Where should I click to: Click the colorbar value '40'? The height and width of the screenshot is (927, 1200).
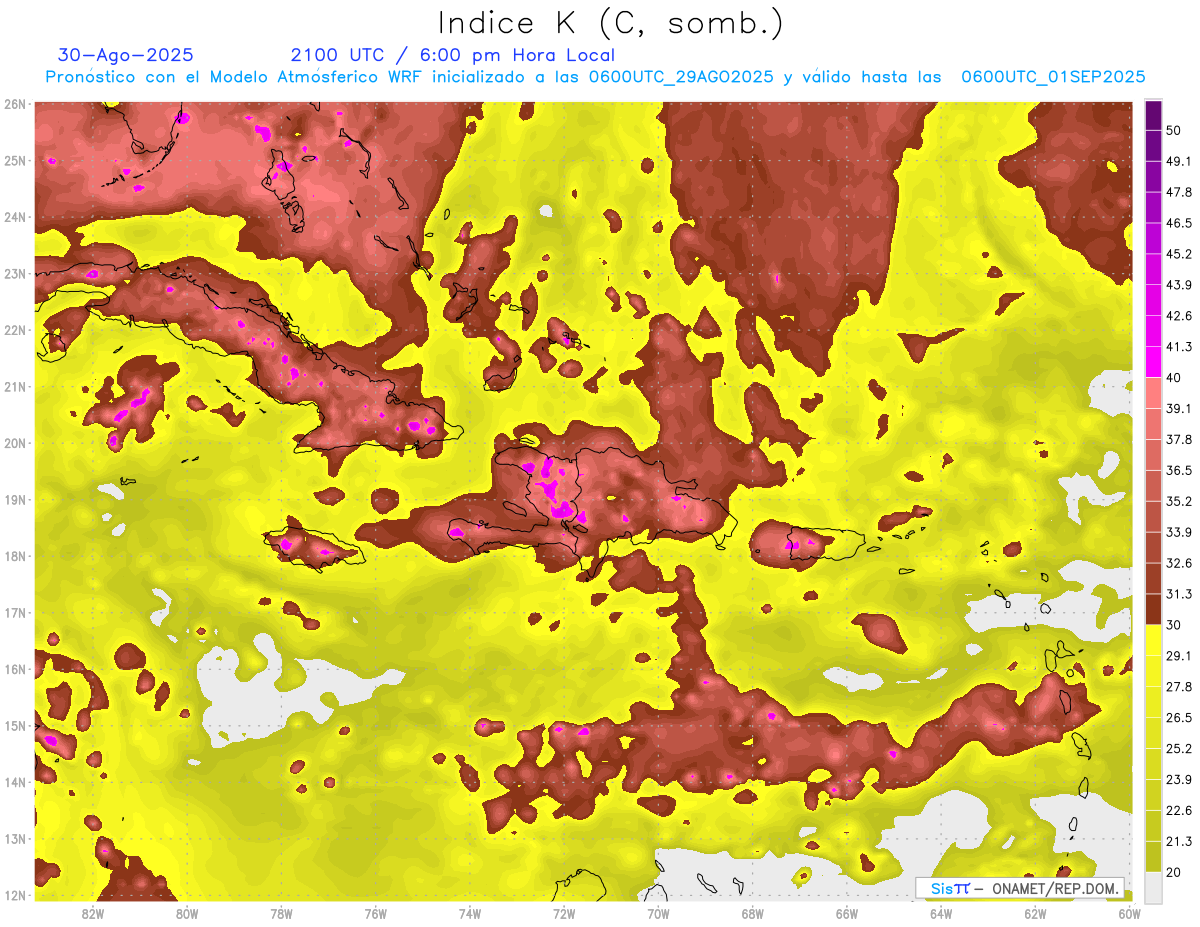(1173, 378)
